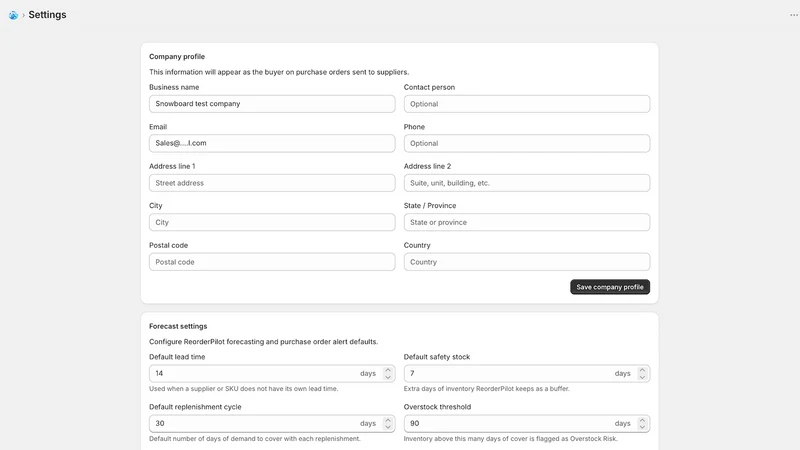Select the 'Company profile' heading

(x=177, y=57)
